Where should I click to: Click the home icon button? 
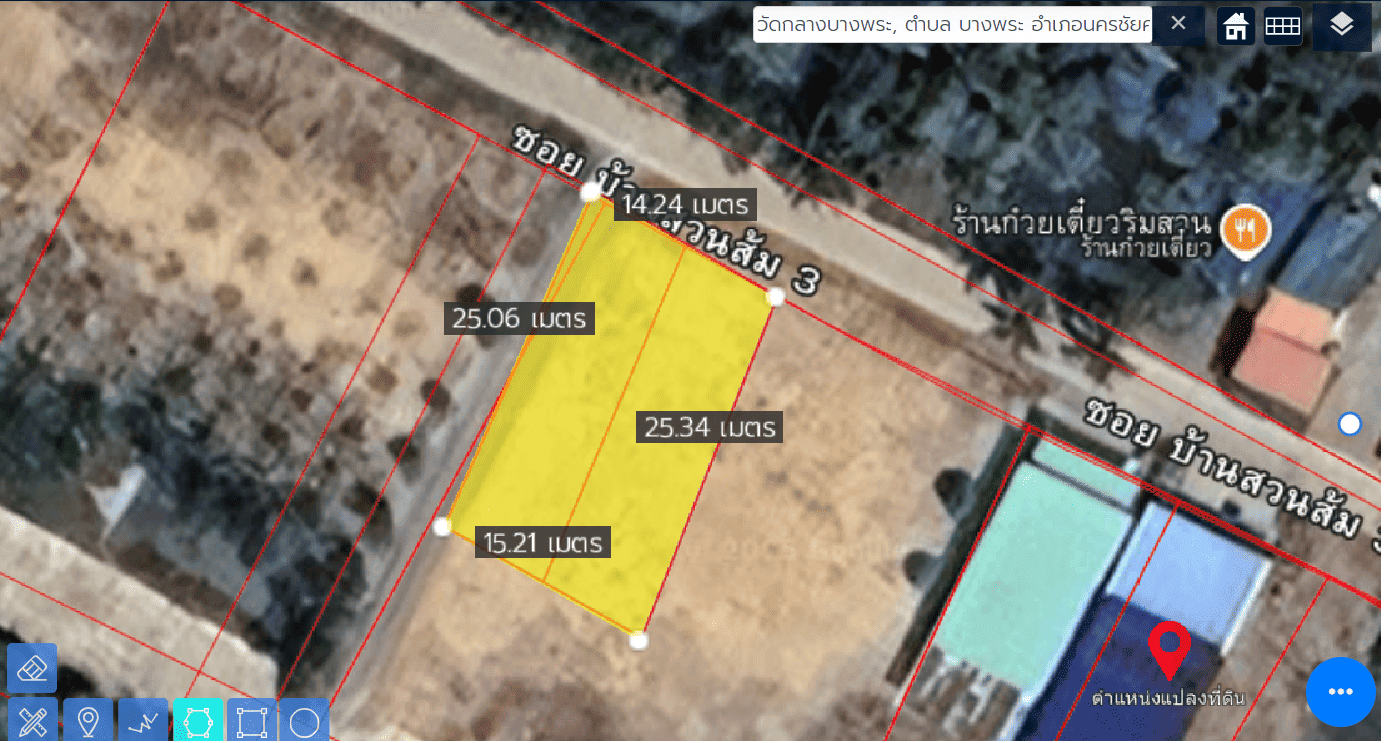coord(1236,26)
